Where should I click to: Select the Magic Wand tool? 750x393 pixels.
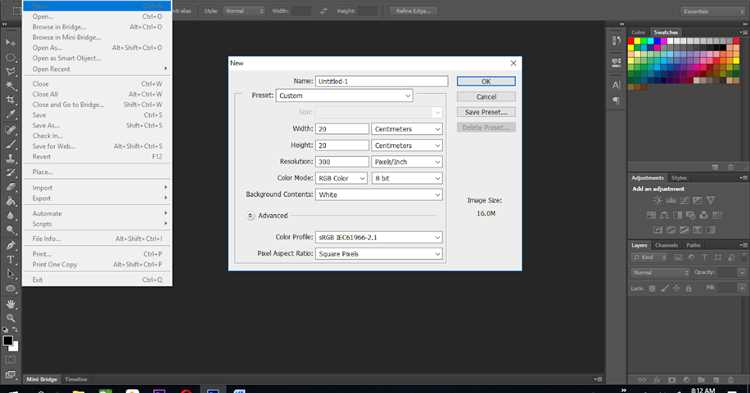click(10, 86)
